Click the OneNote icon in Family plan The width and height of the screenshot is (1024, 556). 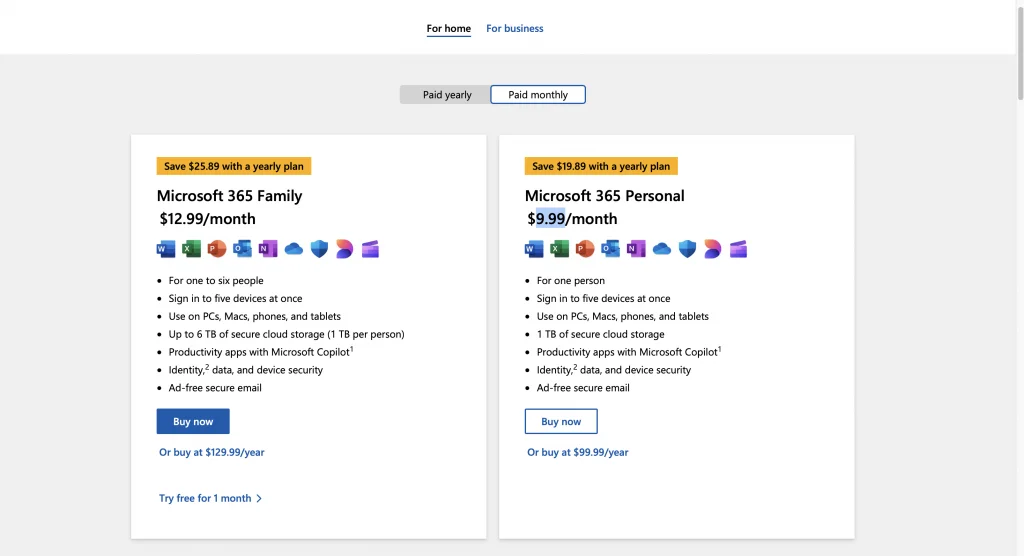[x=268, y=249]
